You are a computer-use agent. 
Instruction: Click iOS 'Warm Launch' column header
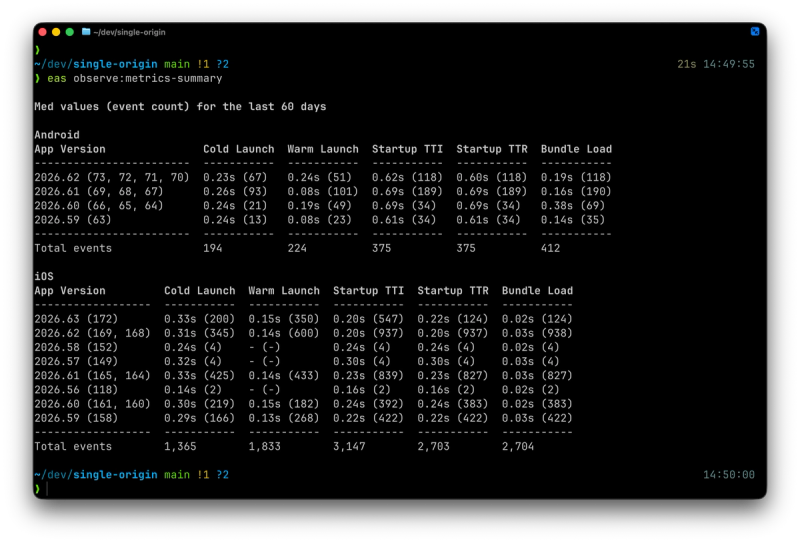(x=284, y=291)
